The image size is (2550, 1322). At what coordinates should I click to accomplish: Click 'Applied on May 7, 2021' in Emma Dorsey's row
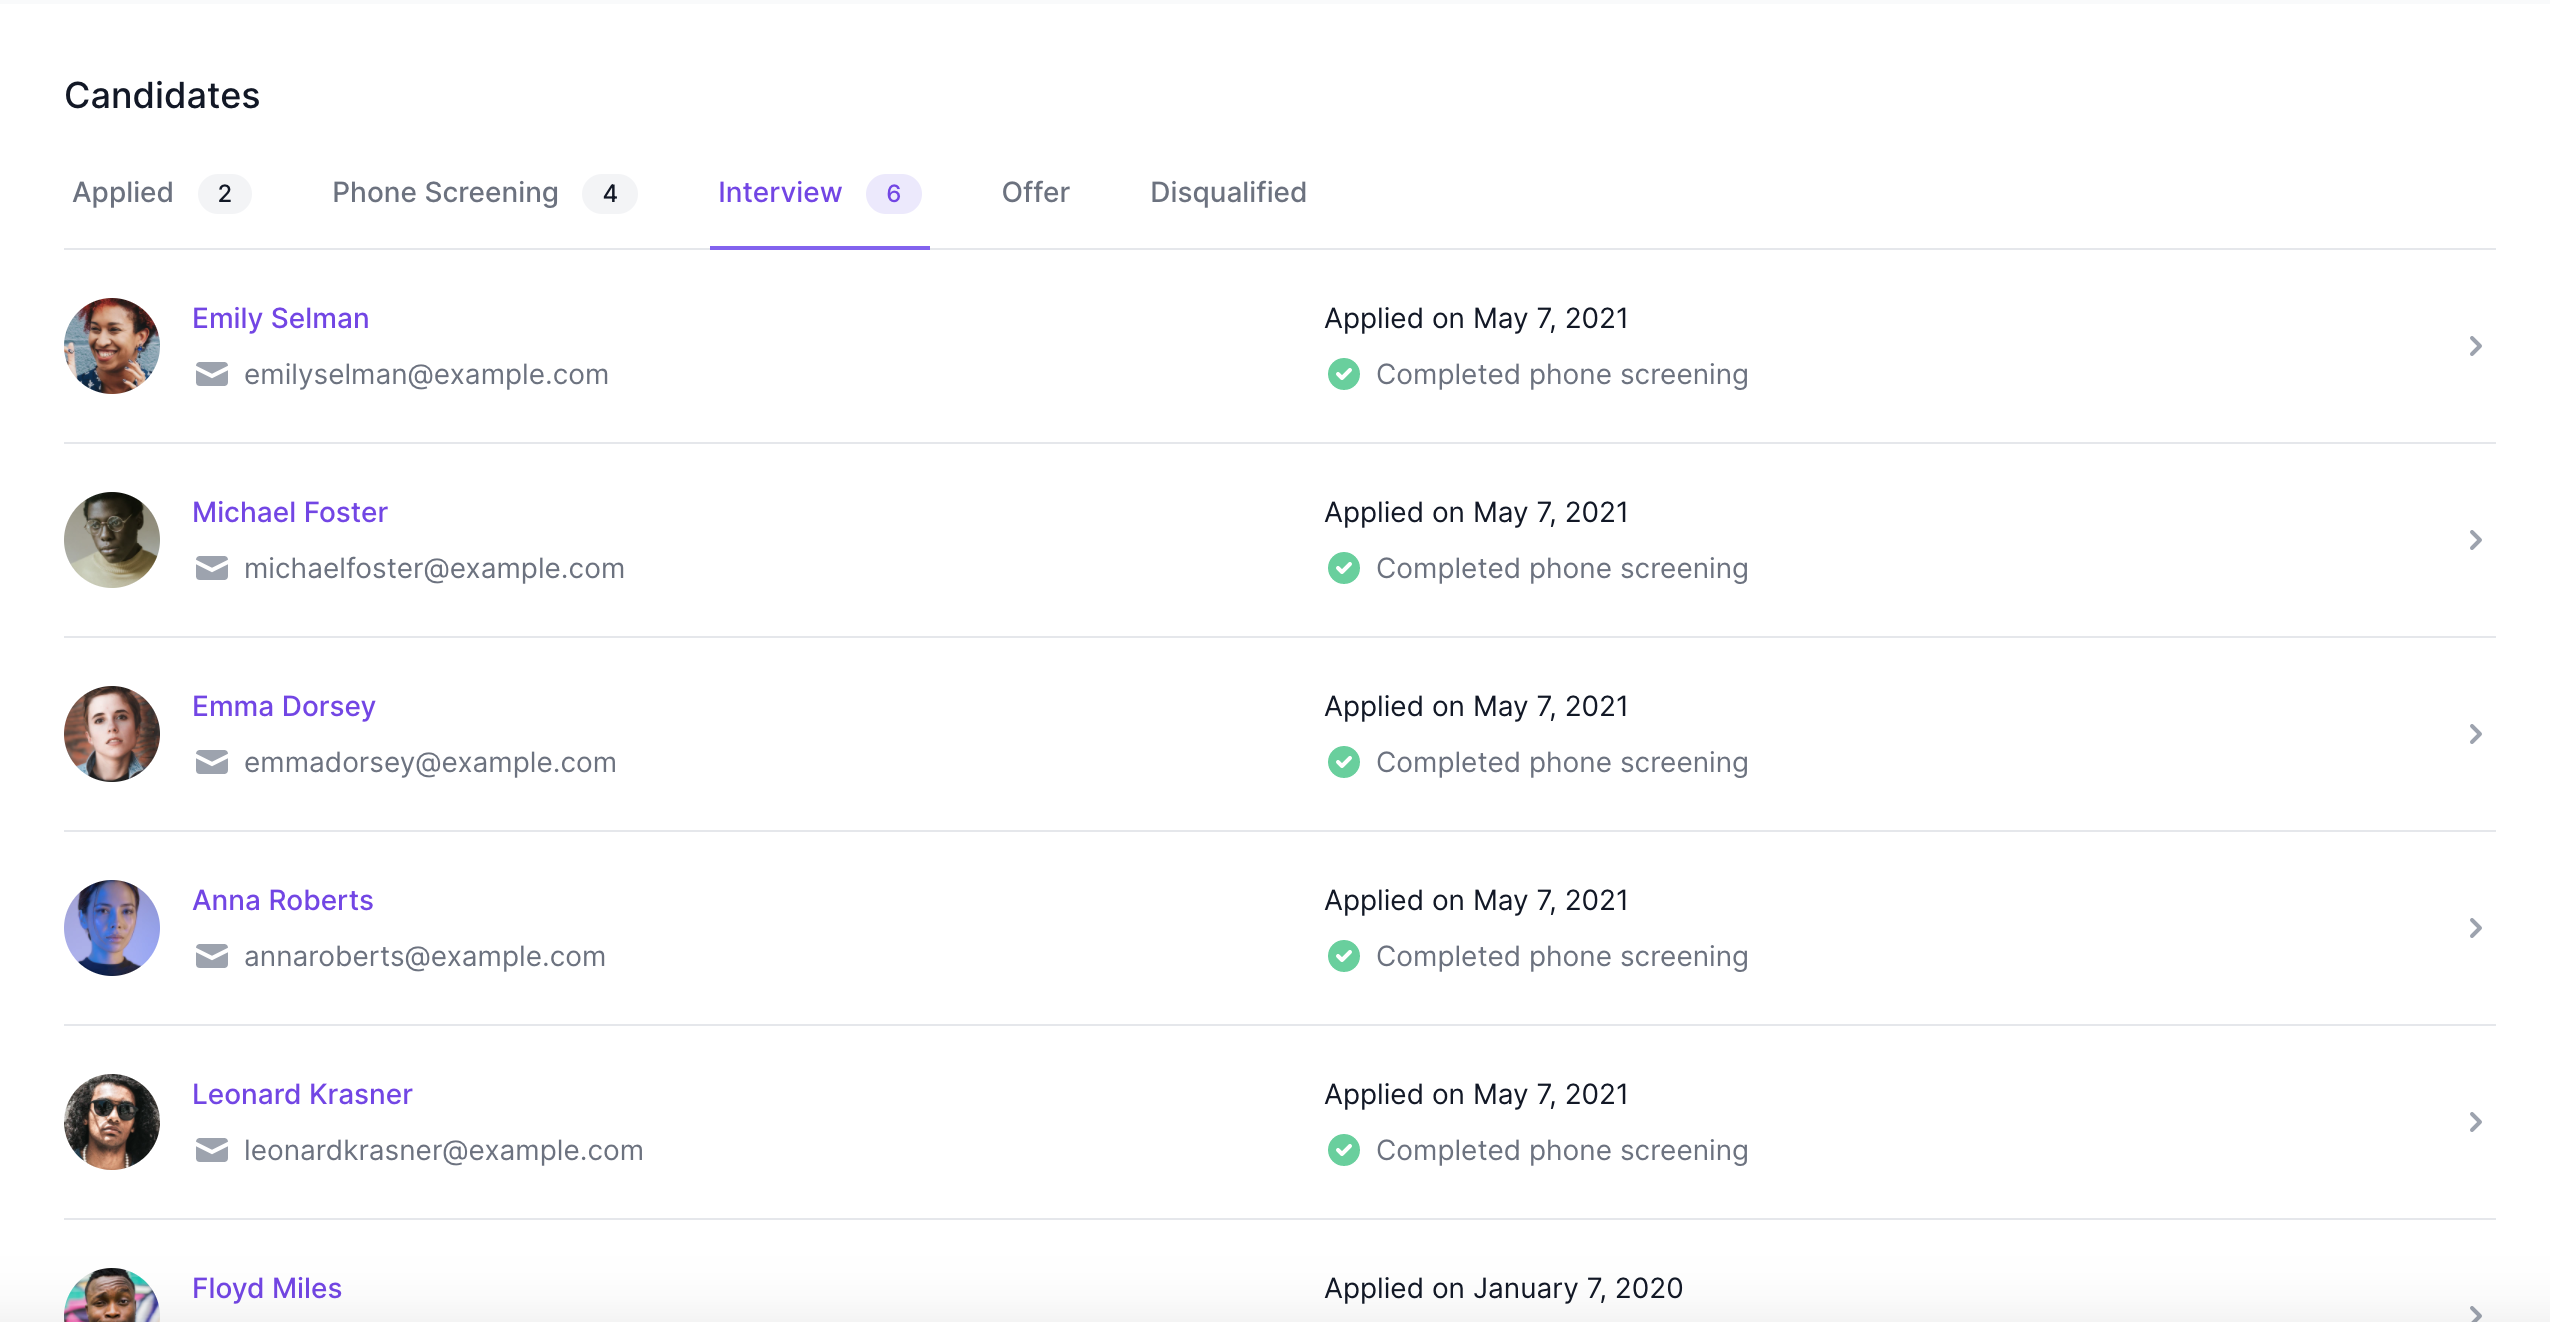[1476, 706]
